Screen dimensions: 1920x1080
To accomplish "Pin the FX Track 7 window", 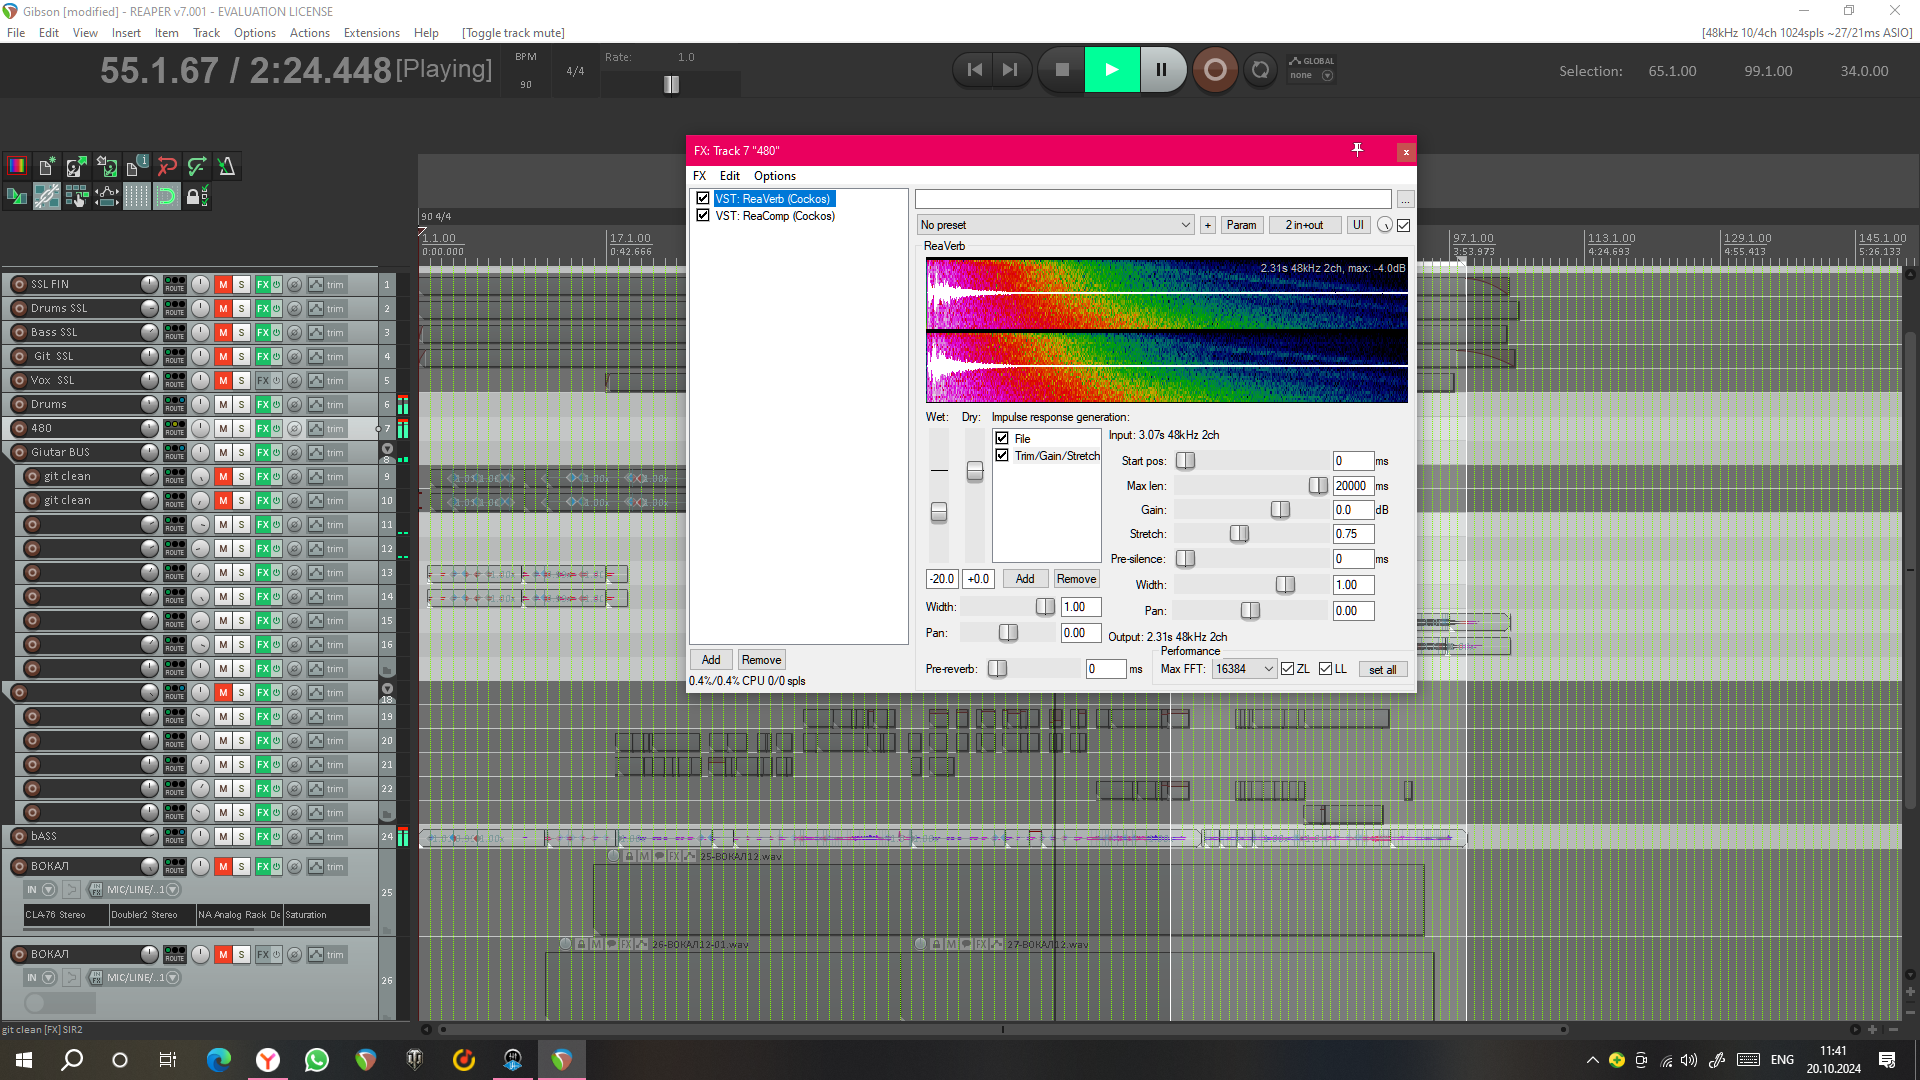I will [1357, 150].
